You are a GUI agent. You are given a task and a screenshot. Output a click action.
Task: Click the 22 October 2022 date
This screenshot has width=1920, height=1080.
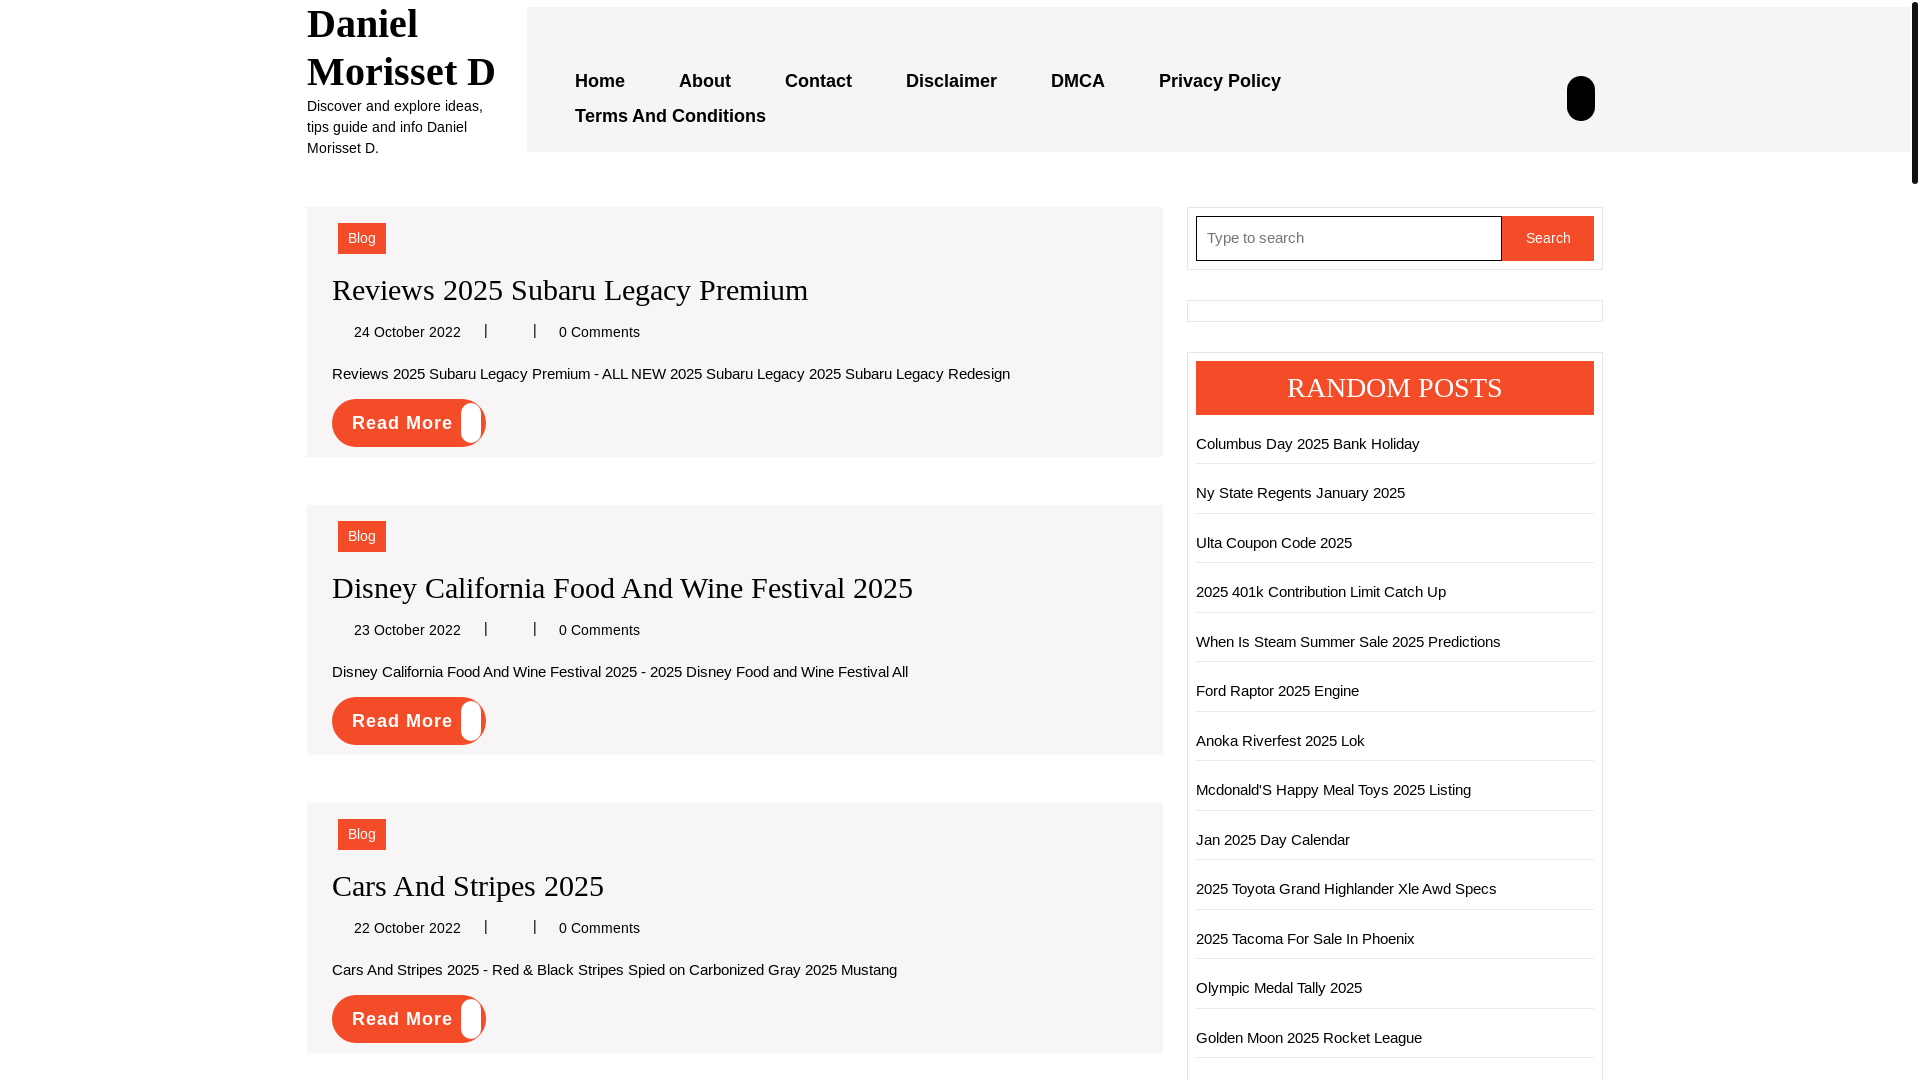(x=407, y=928)
